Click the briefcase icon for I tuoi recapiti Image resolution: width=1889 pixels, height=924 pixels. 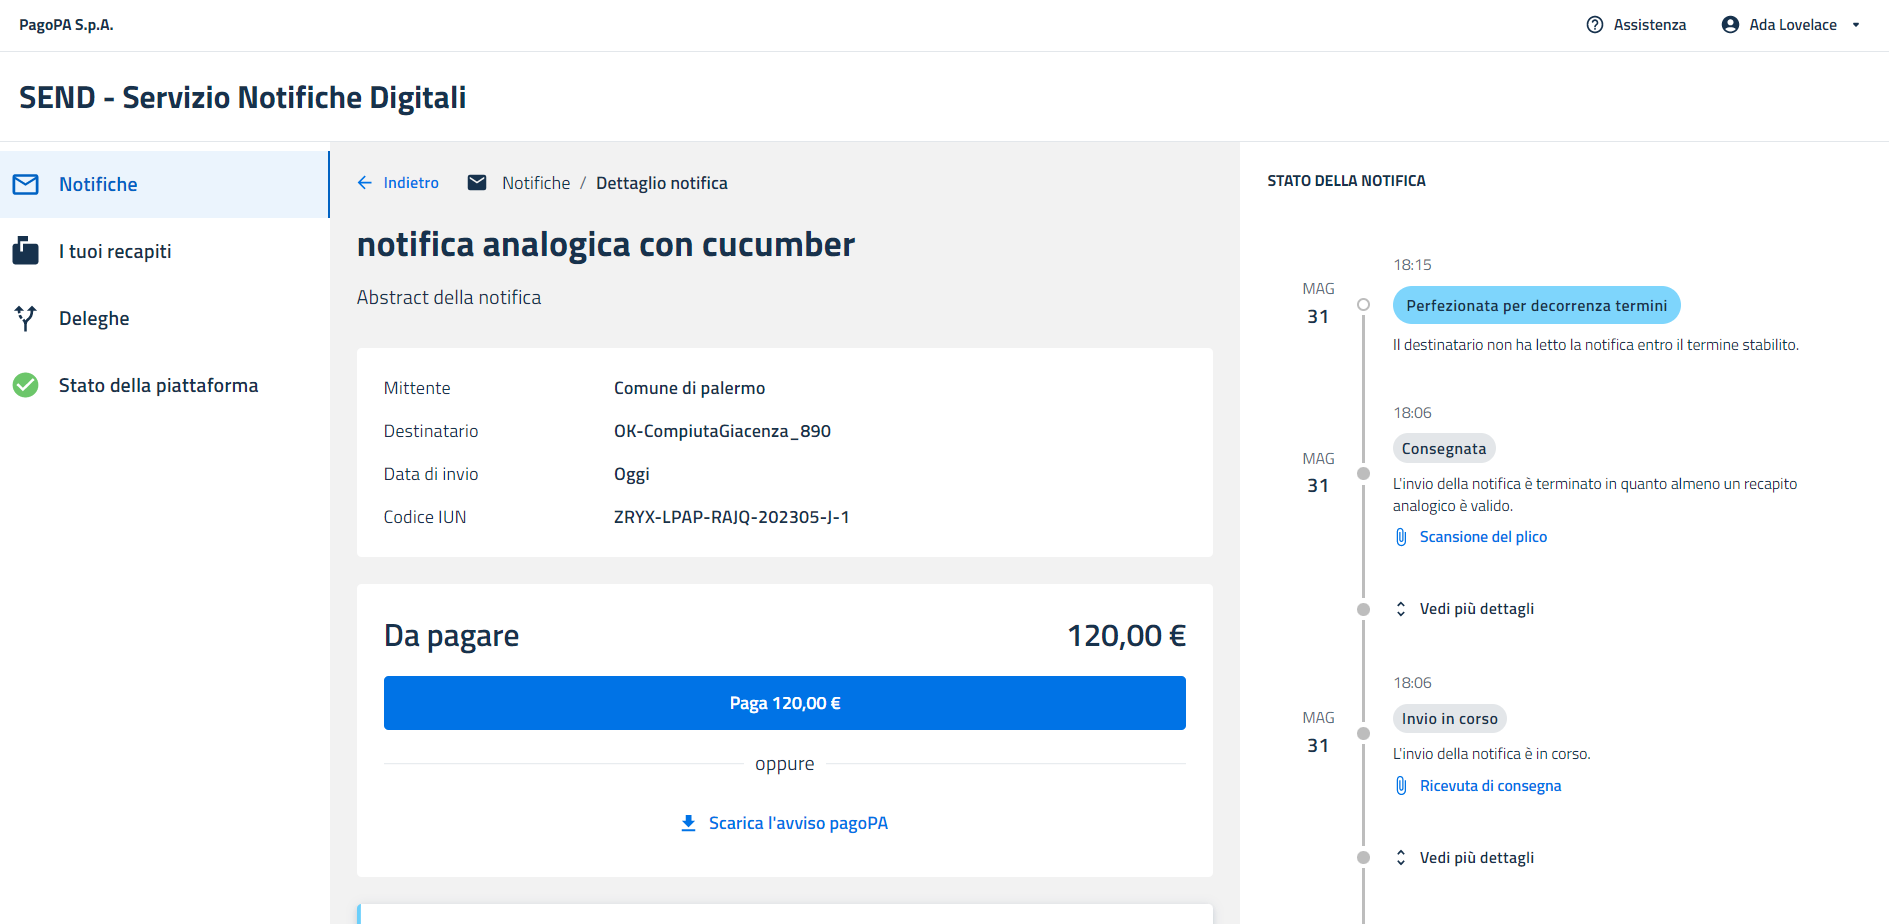coord(26,251)
